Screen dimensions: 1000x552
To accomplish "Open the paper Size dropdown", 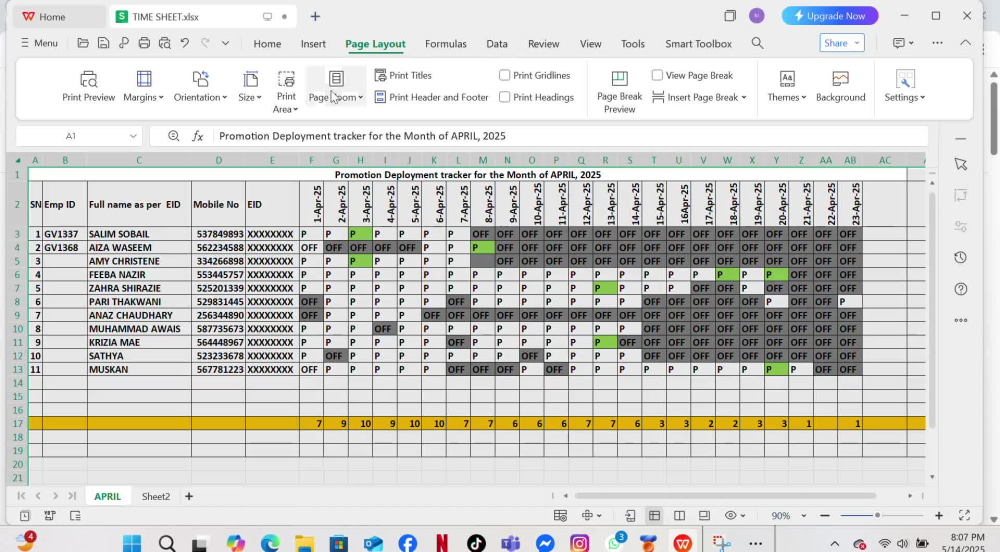I will [x=250, y=86].
